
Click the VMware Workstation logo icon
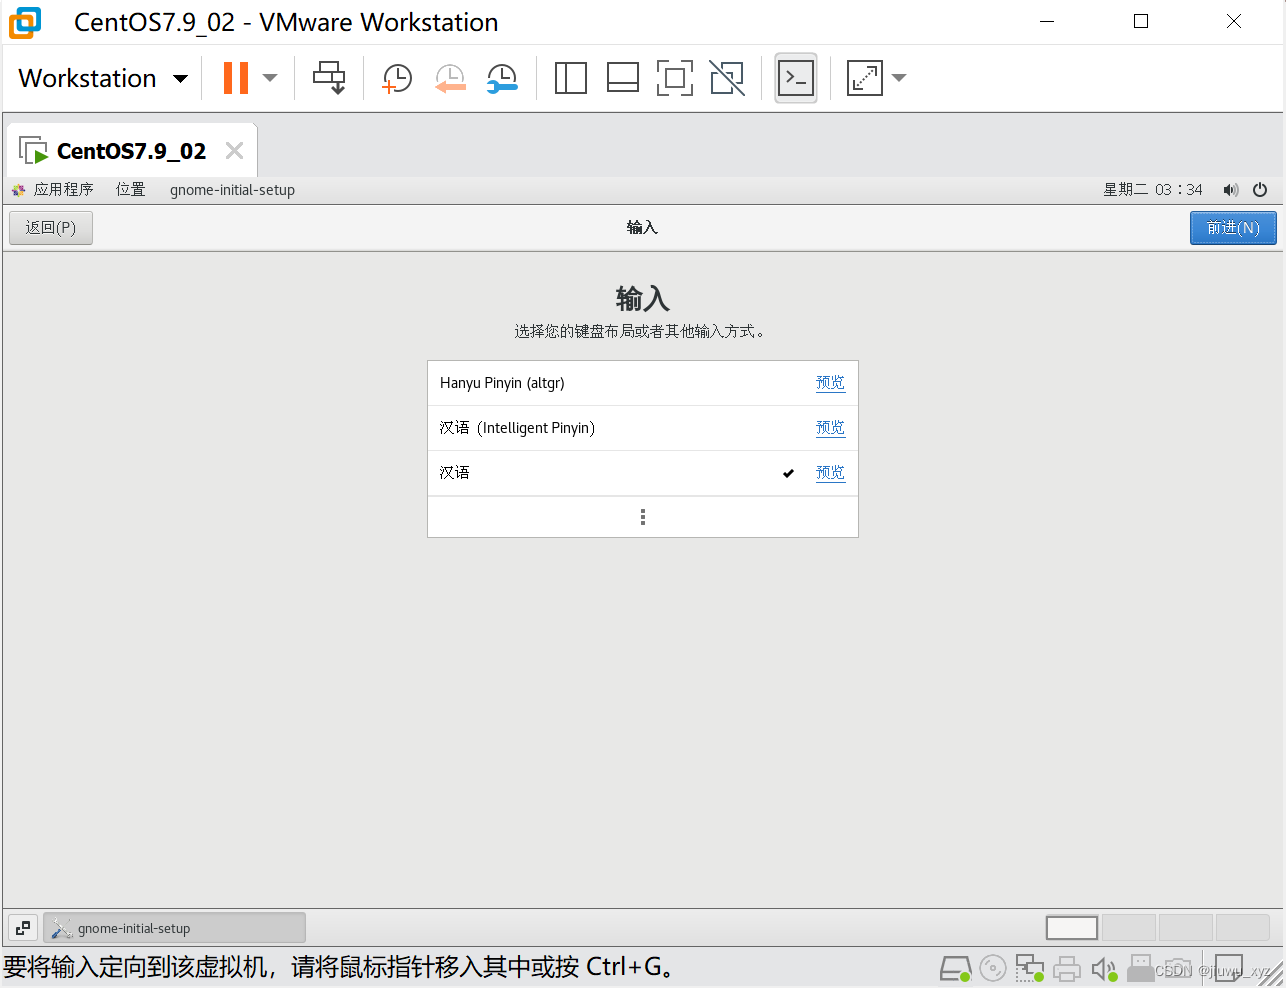coord(25,22)
